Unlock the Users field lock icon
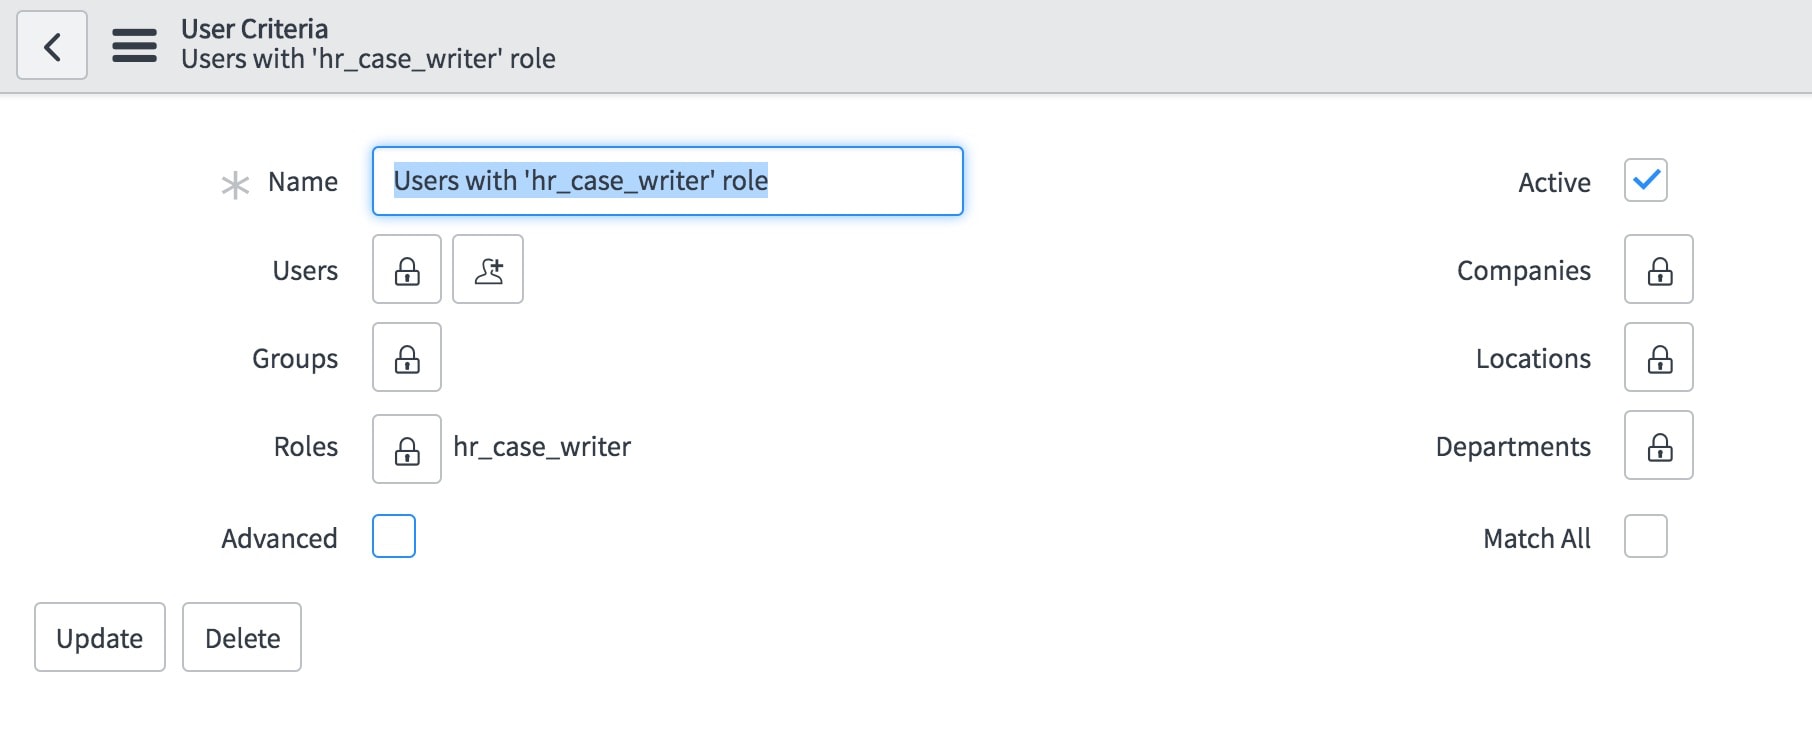 tap(406, 269)
